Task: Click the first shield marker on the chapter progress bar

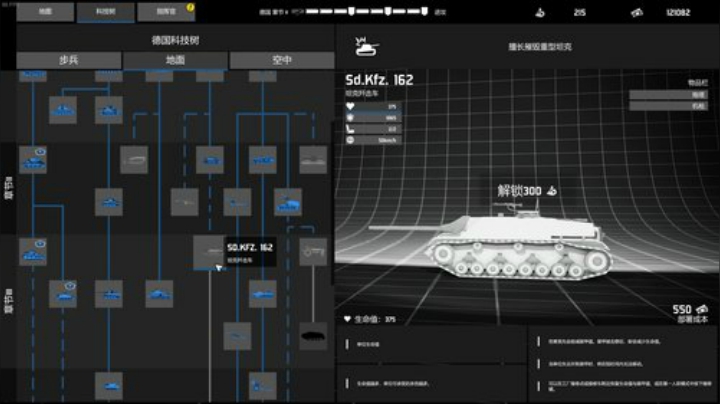Action: click(351, 11)
